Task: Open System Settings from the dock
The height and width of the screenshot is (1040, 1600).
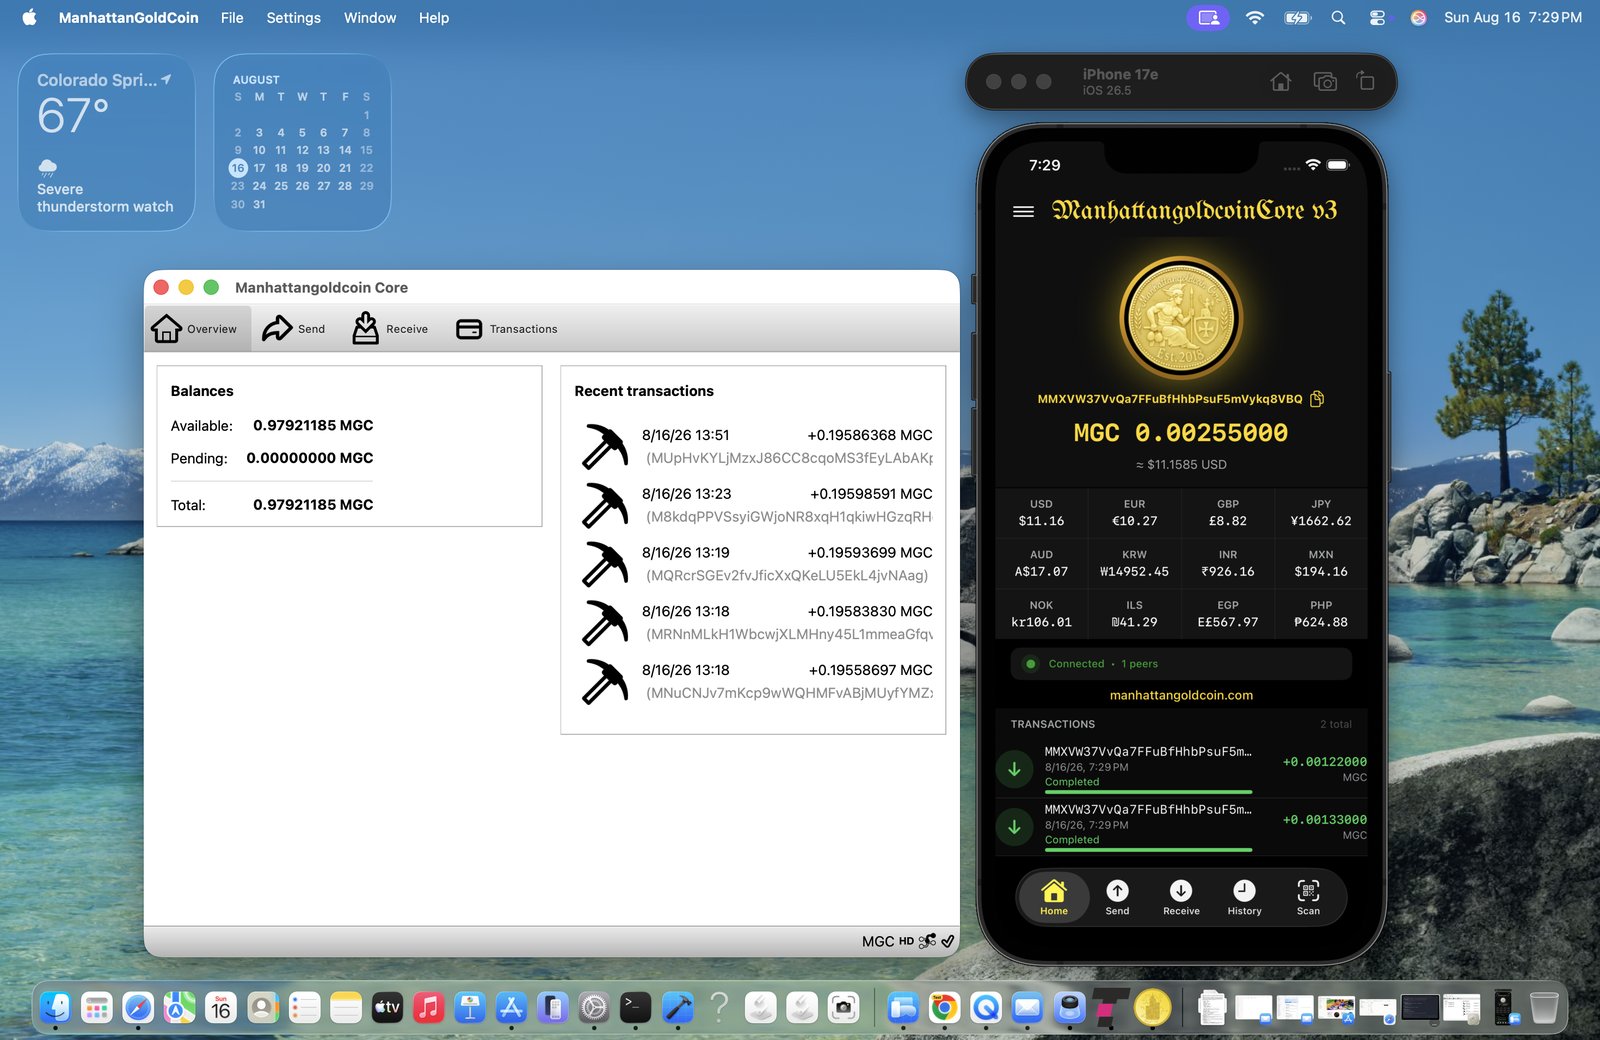Action: click(594, 1007)
